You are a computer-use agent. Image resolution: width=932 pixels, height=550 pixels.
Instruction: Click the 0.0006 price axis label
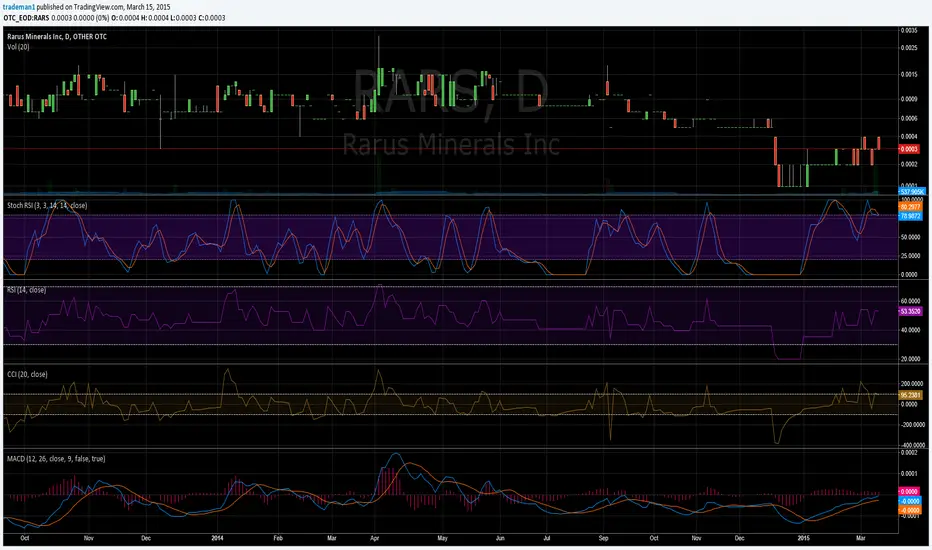909,118
